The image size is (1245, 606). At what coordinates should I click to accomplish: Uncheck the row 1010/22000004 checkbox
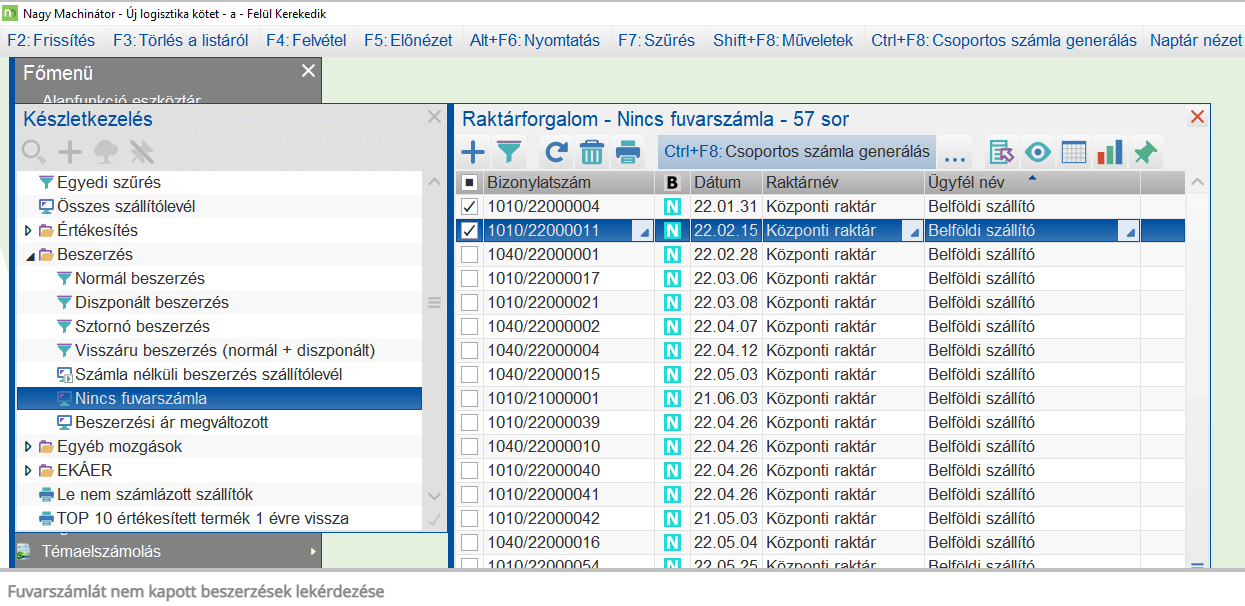pyautogui.click(x=469, y=207)
